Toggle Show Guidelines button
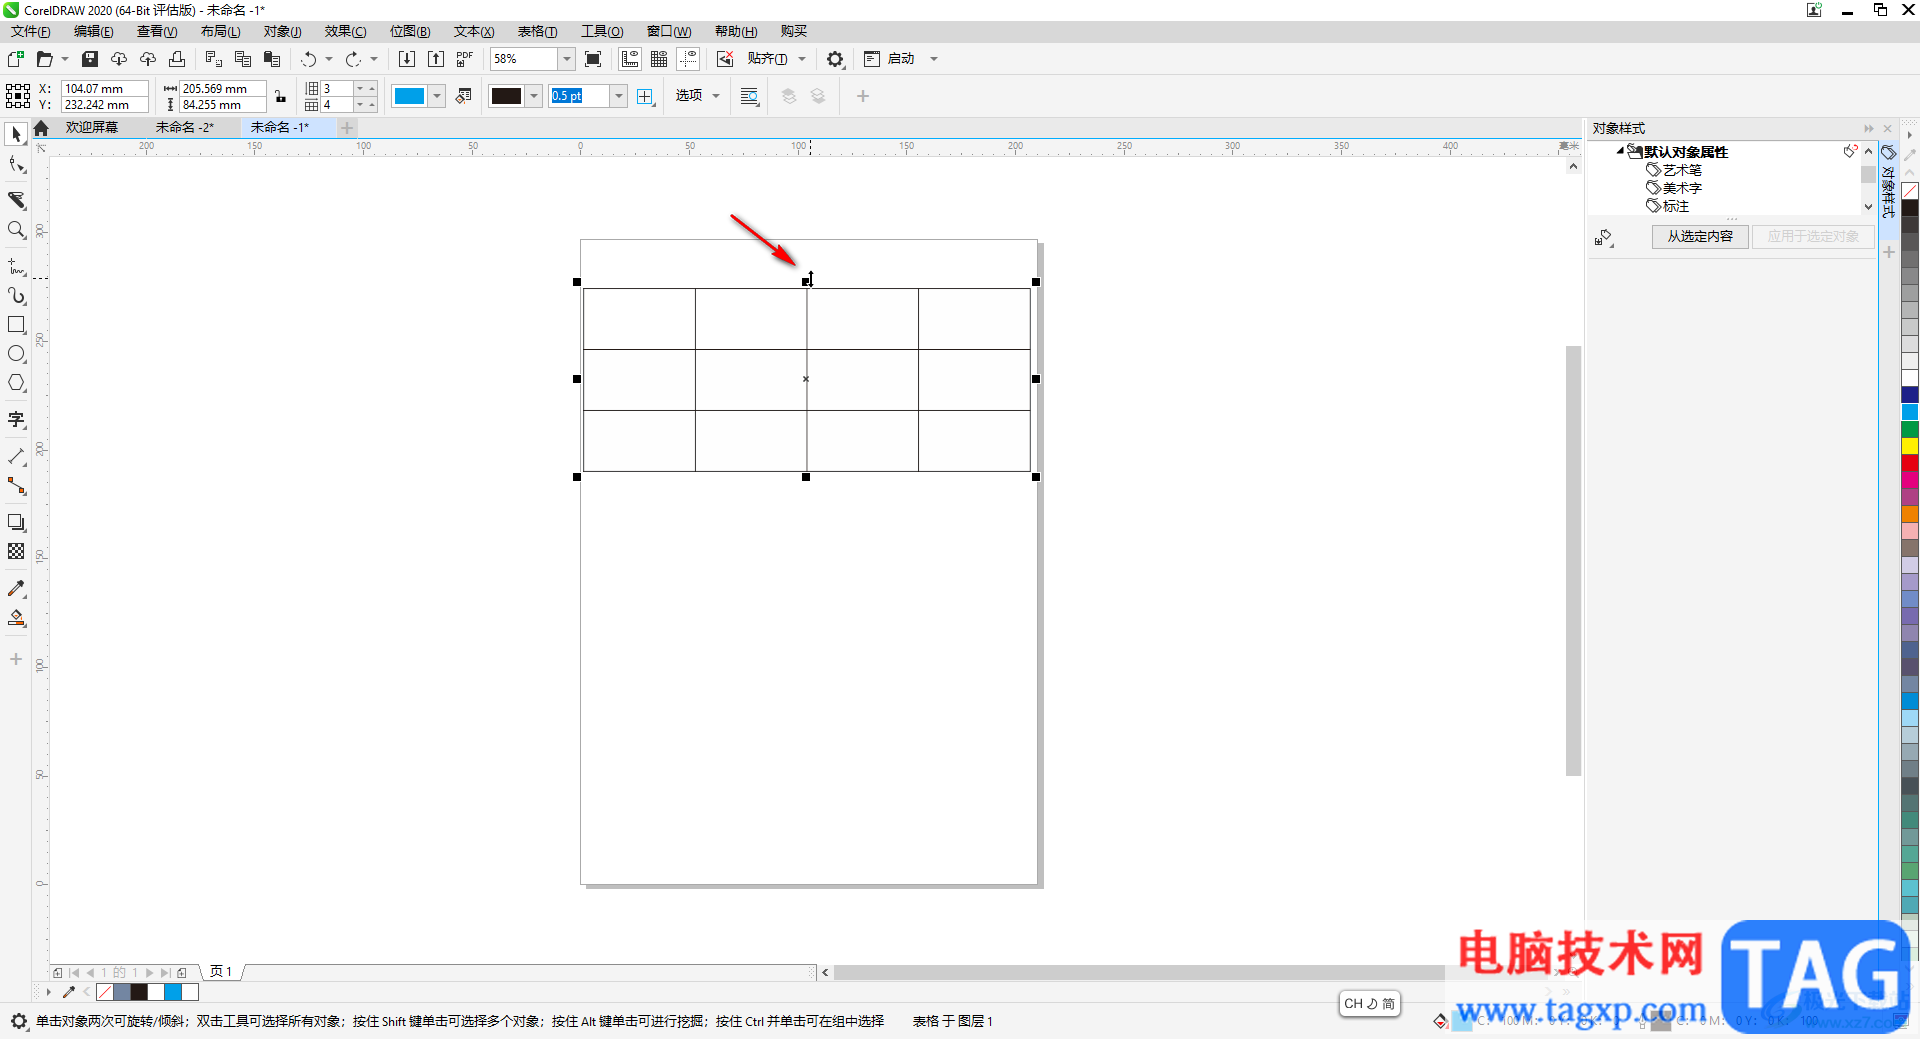Screen dimensions: 1920x1039 click(x=688, y=59)
